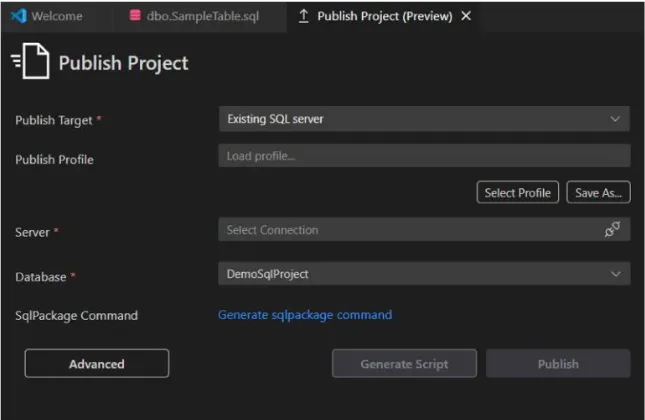
Task: Follow the Generate sqlpackage command link
Action: click(x=305, y=315)
